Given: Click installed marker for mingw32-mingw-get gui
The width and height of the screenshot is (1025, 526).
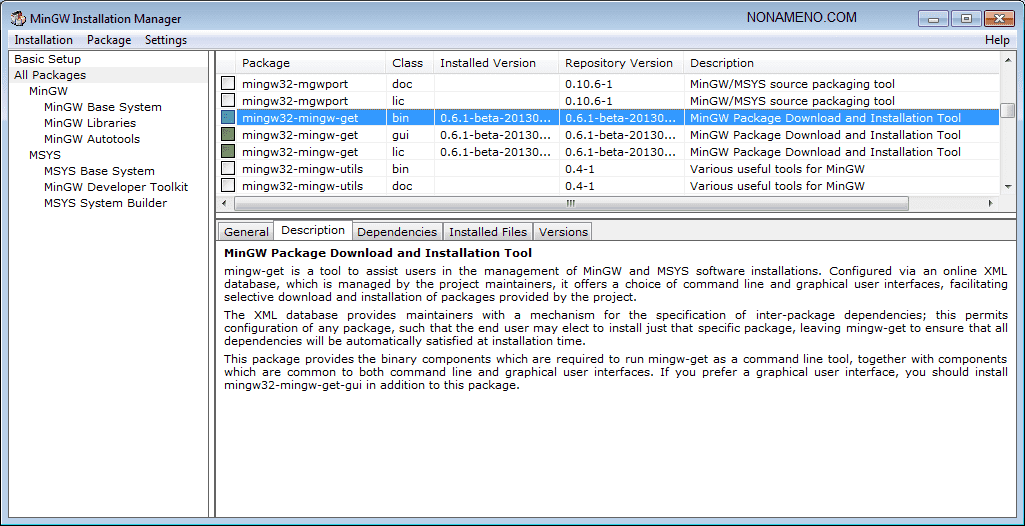Looking at the screenshot, I should (x=228, y=135).
